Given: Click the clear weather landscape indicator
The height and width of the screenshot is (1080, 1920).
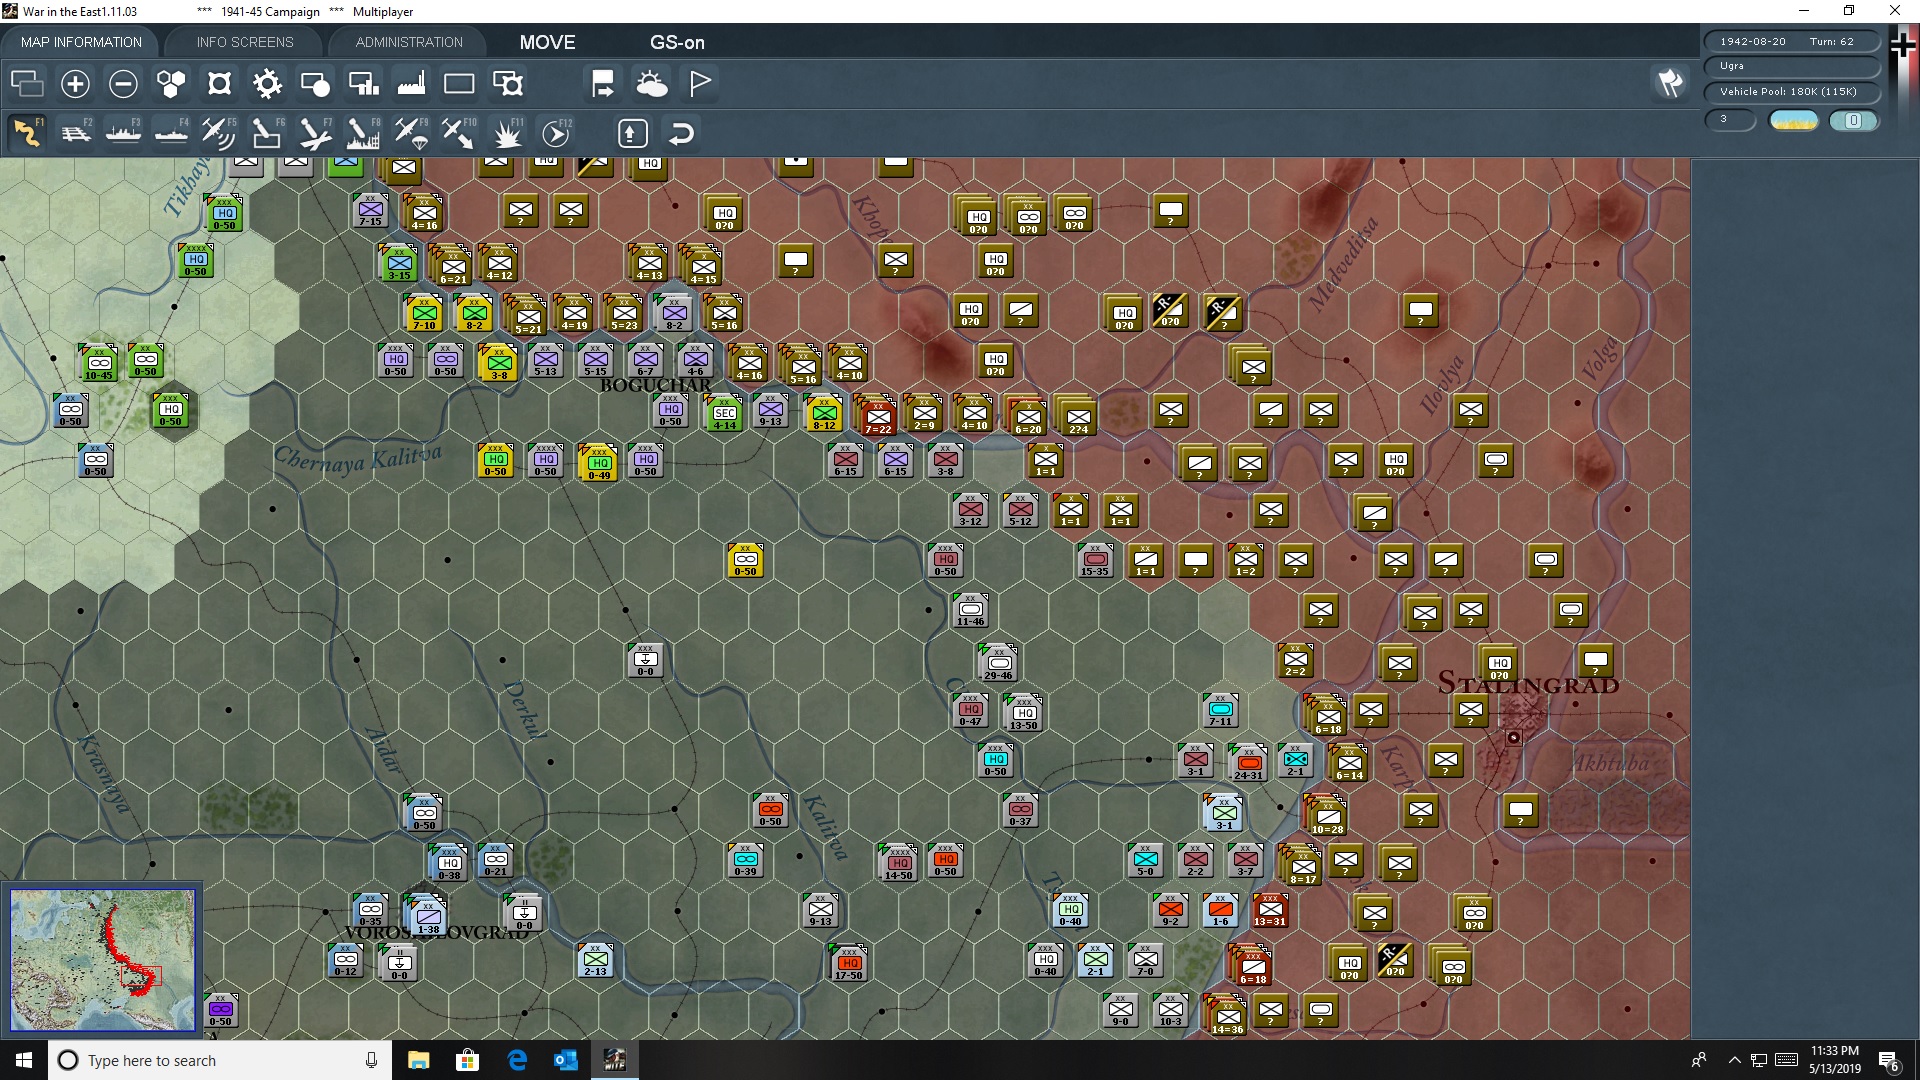Looking at the screenshot, I should (1793, 120).
